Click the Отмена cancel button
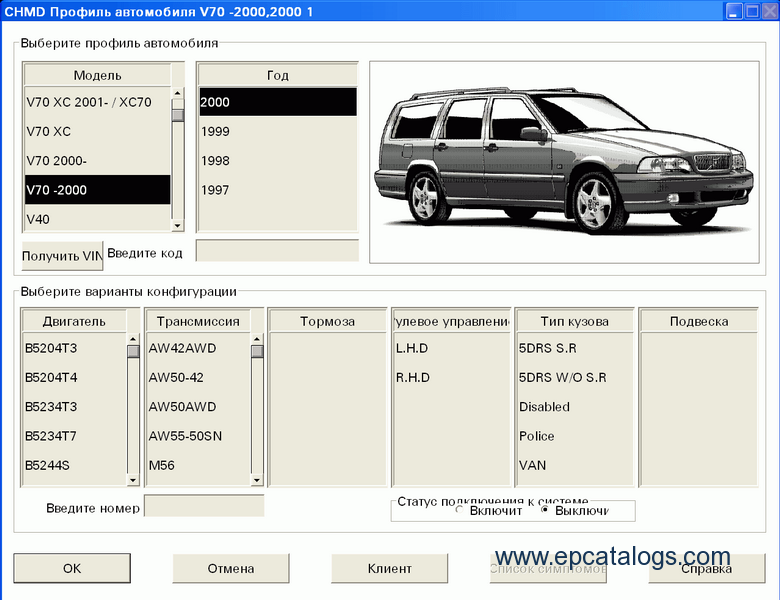 point(231,568)
